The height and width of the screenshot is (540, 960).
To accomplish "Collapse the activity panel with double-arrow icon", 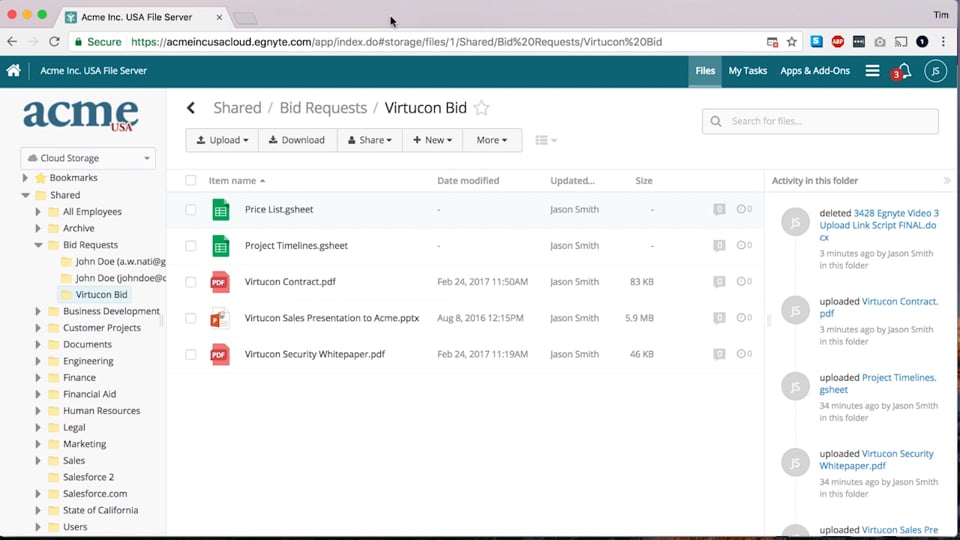I will coord(947,181).
